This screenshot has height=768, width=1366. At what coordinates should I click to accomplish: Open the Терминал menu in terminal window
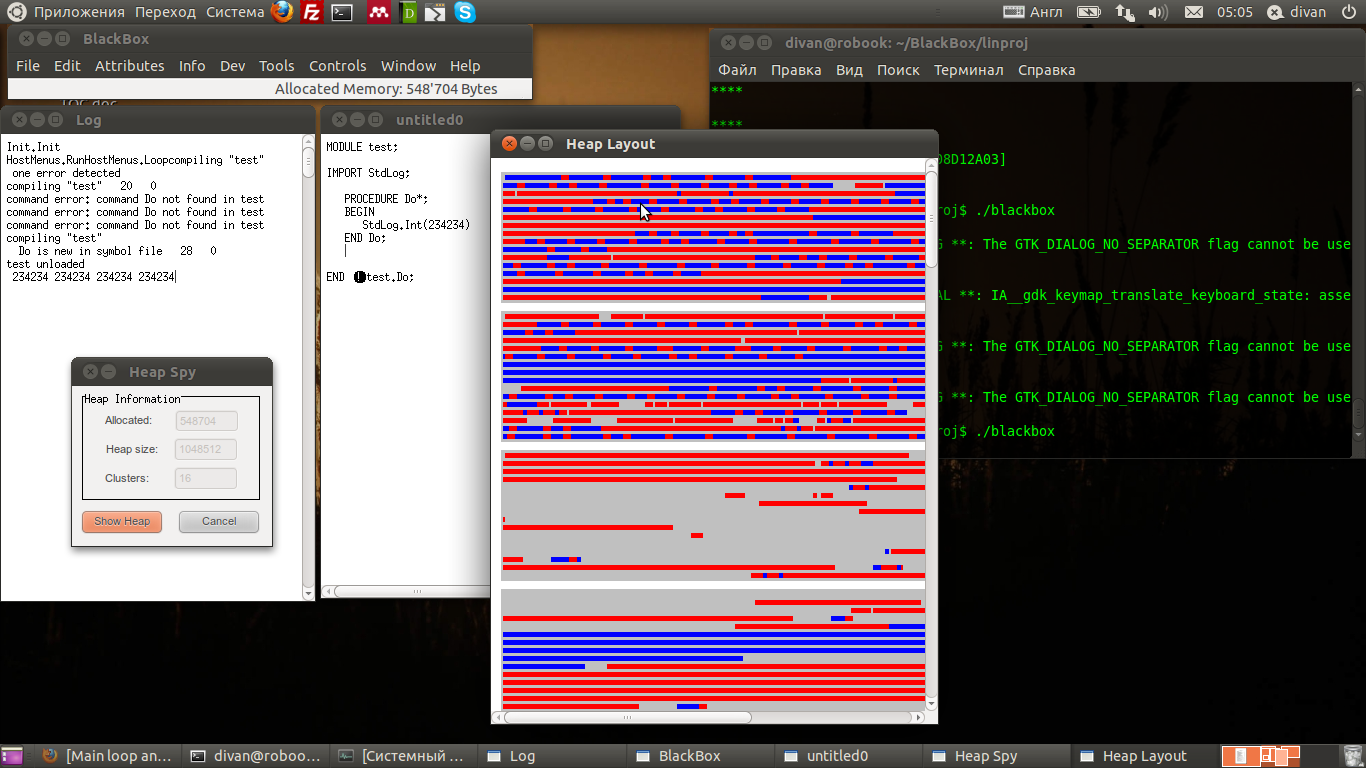pos(968,70)
